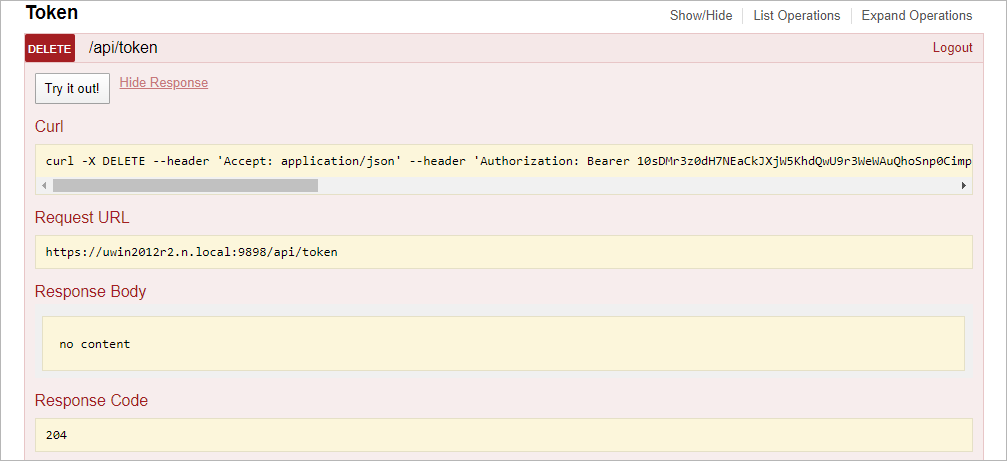Click the curl command text
This screenshot has height=461, width=1007.
pos(508,161)
